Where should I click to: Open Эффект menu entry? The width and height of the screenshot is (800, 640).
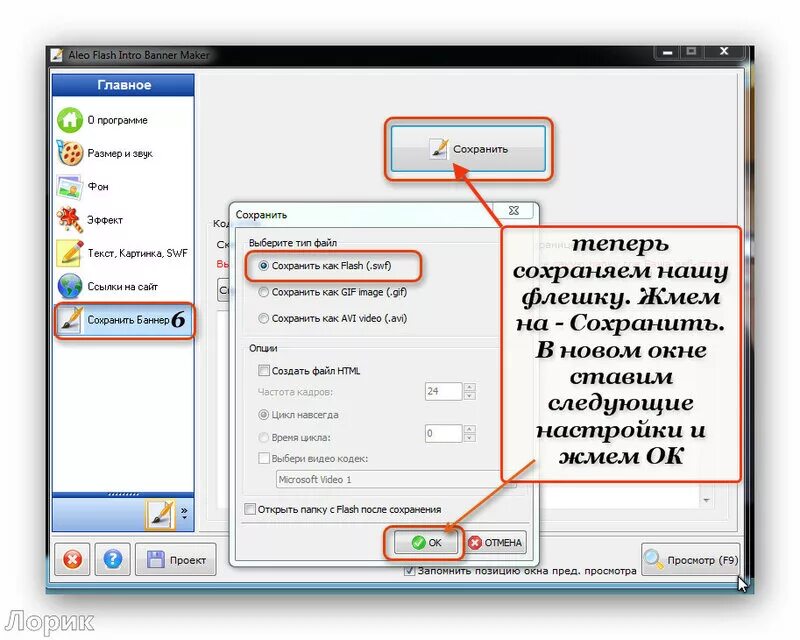click(x=105, y=220)
